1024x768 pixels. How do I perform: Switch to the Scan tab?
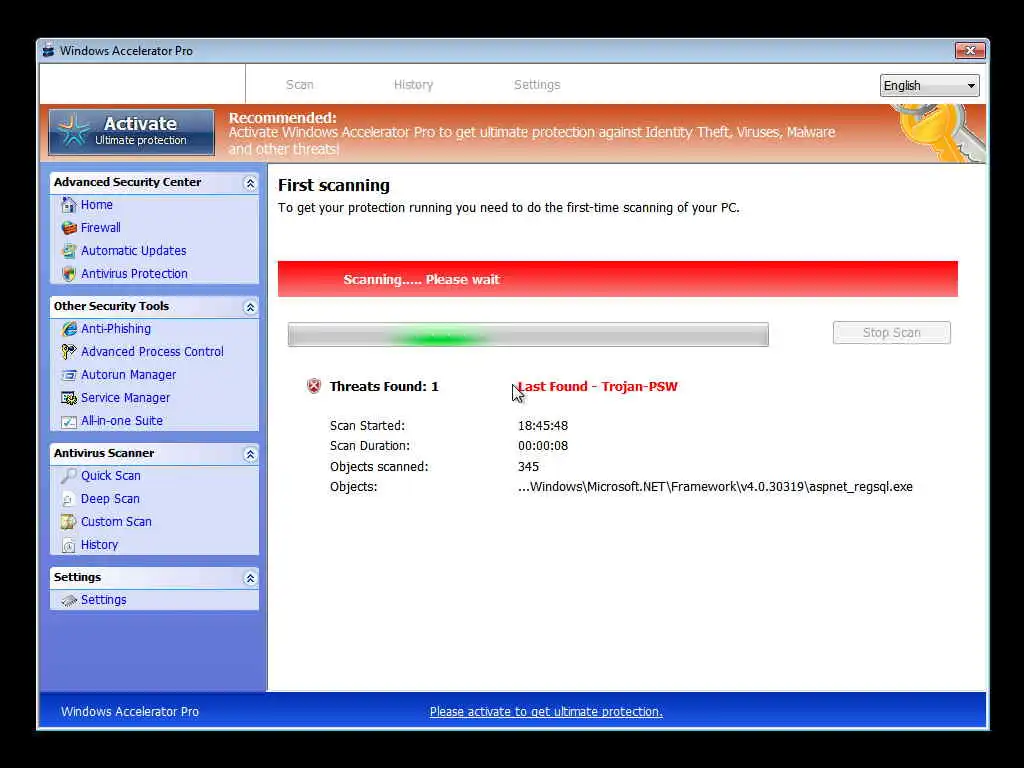300,85
